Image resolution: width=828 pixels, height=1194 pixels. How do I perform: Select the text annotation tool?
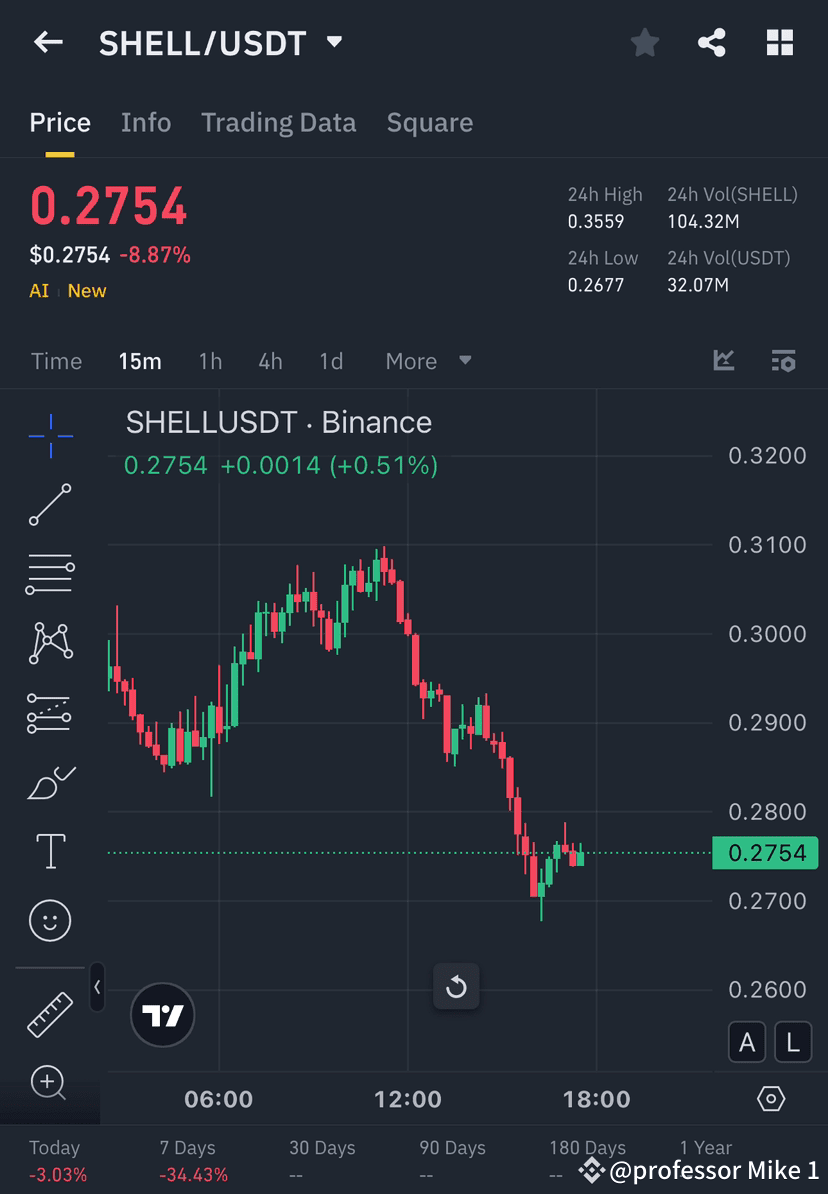(50, 850)
